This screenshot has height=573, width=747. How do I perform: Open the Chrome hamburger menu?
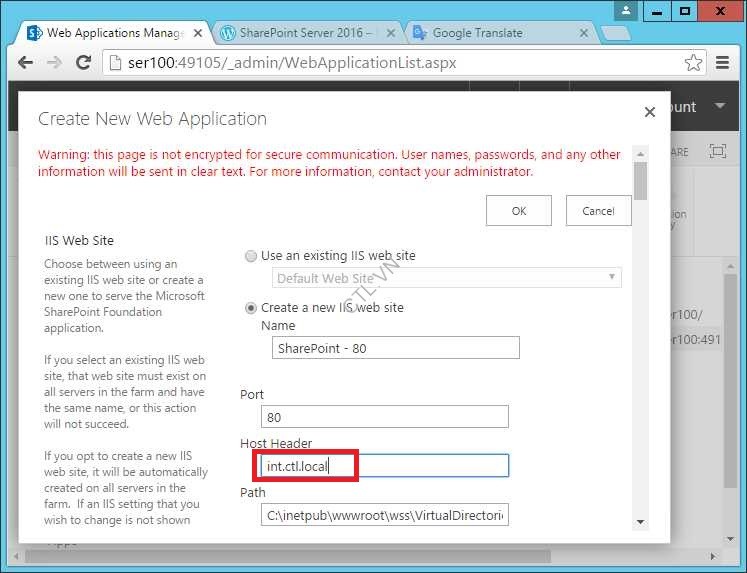tap(723, 63)
